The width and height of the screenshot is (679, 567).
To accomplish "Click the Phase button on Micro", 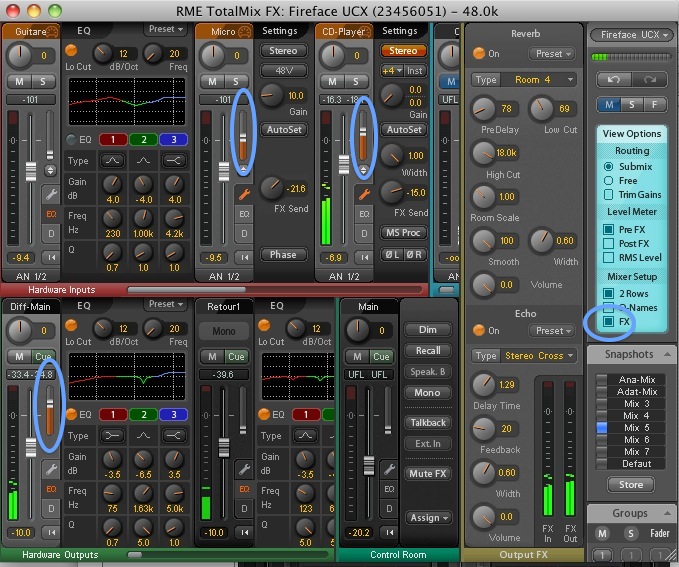I will 284,255.
